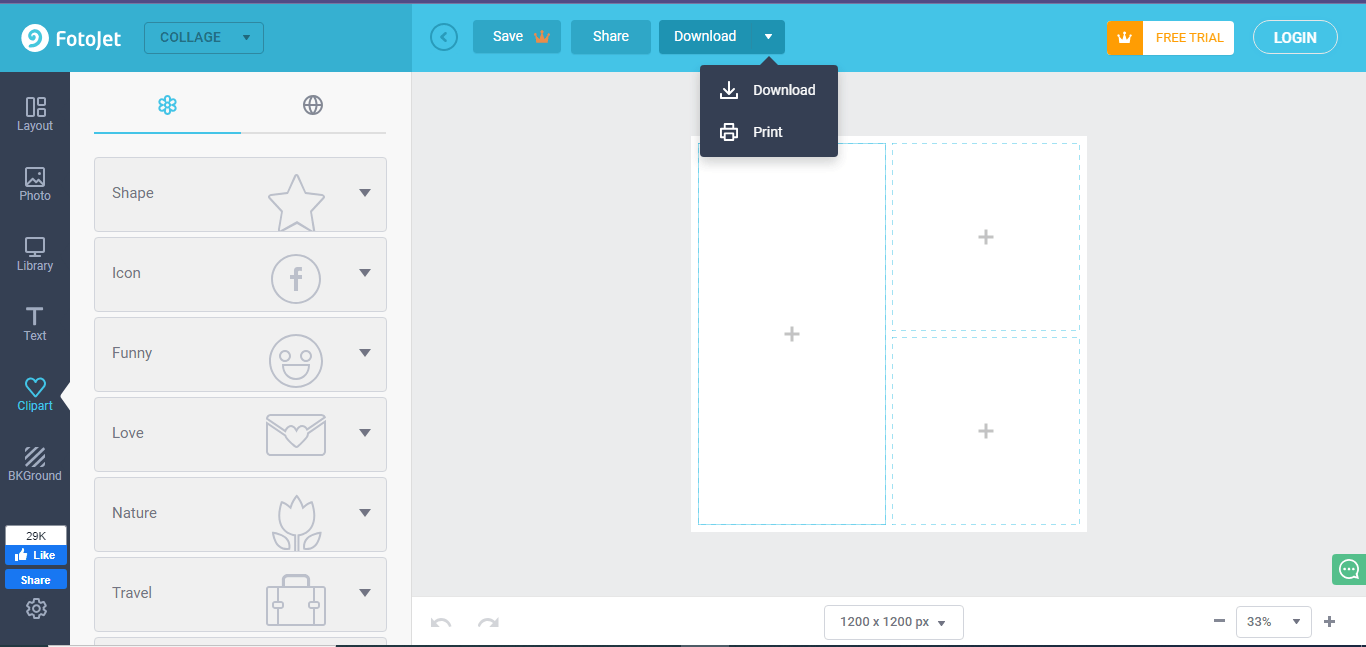Click the Share button in toolbar

click(611, 37)
